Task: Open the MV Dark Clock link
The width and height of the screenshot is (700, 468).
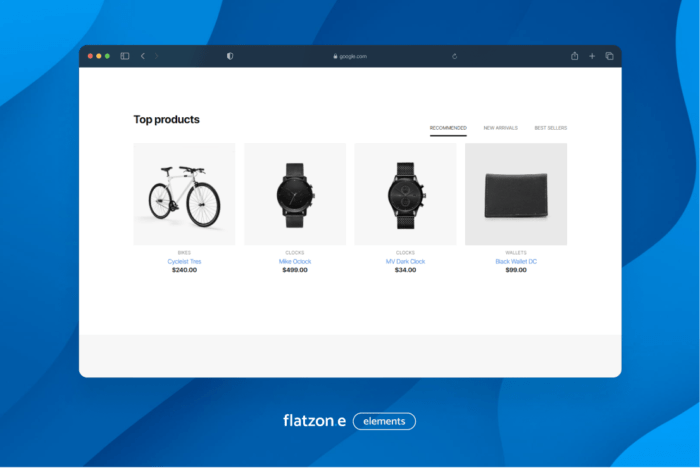Action: (x=405, y=261)
